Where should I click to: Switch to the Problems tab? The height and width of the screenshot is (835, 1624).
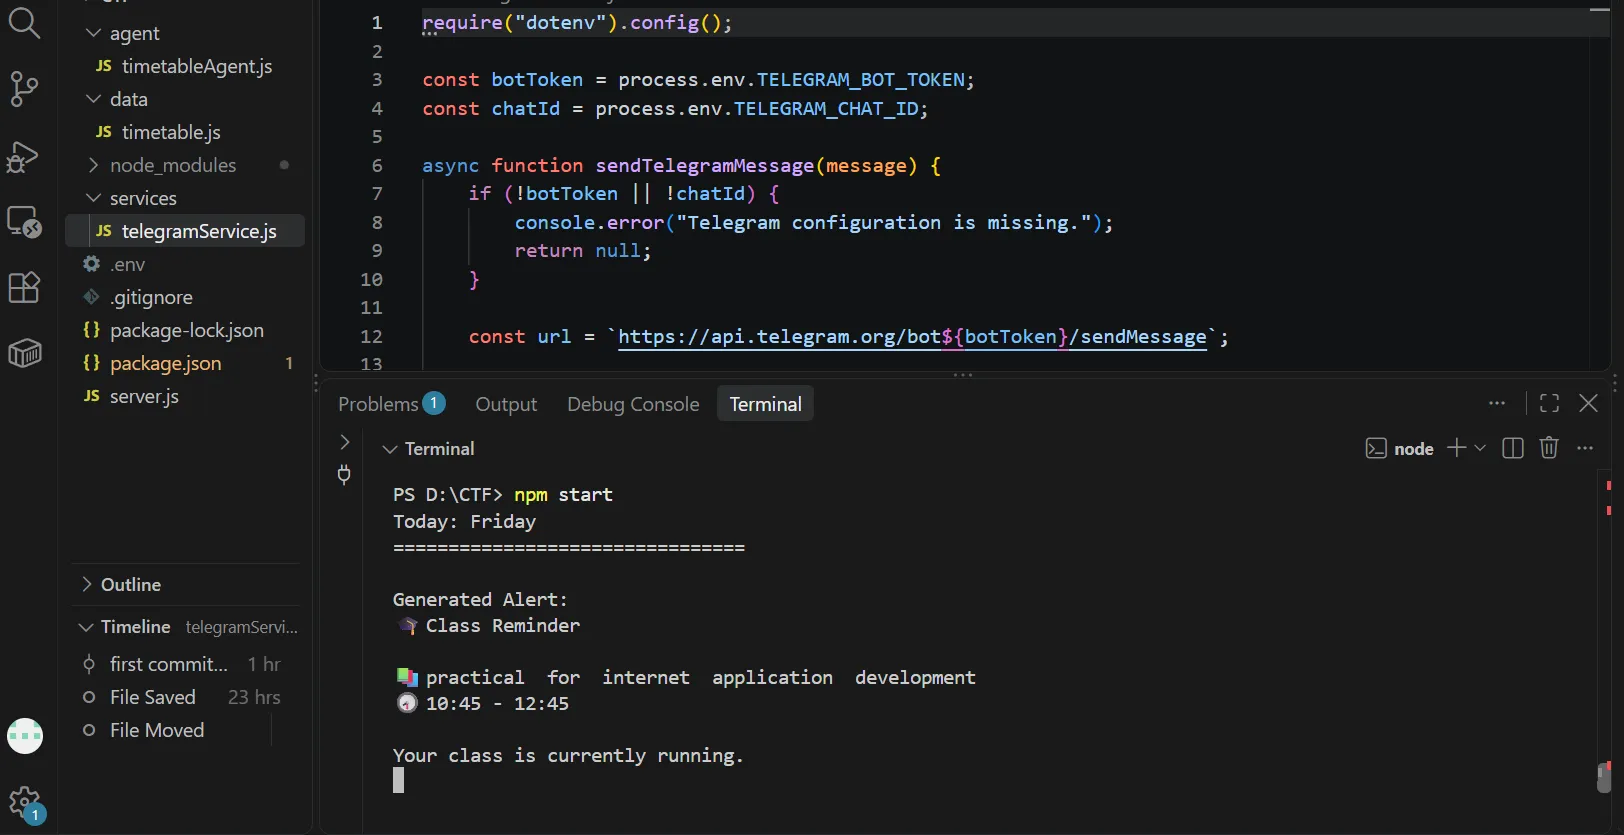point(391,404)
